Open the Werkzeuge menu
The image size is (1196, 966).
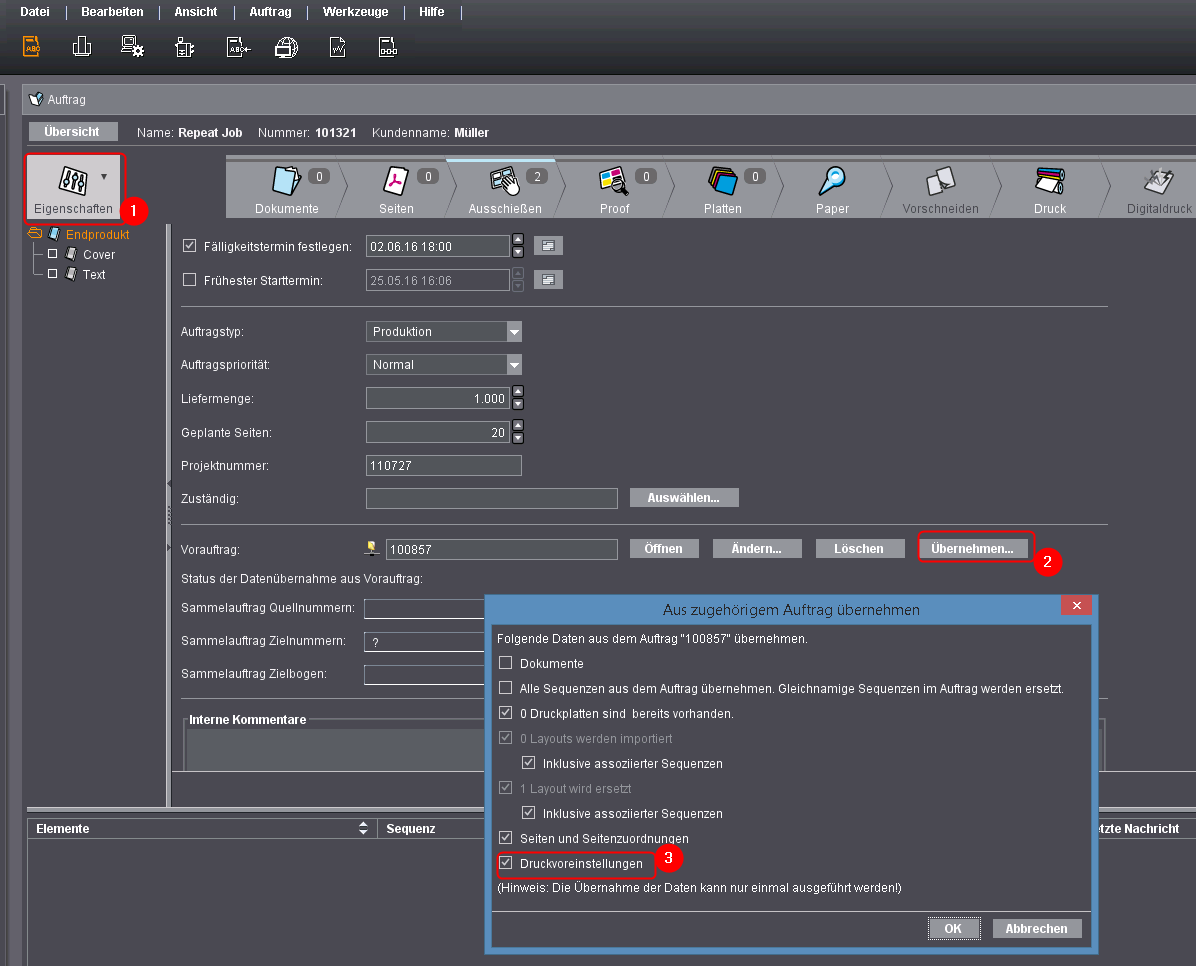point(355,11)
